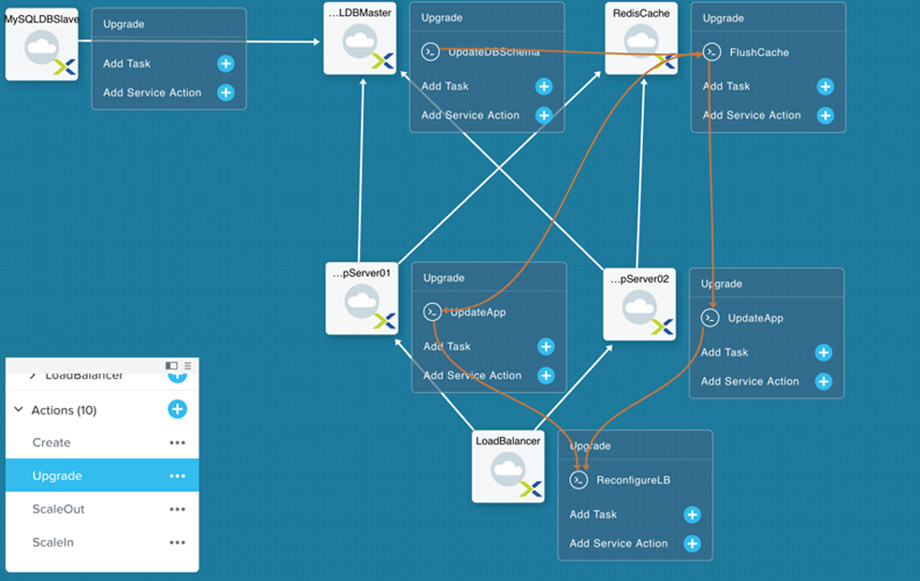
Task: Click plus beside Add Service Action under RedisCache
Action: [x=825, y=115]
